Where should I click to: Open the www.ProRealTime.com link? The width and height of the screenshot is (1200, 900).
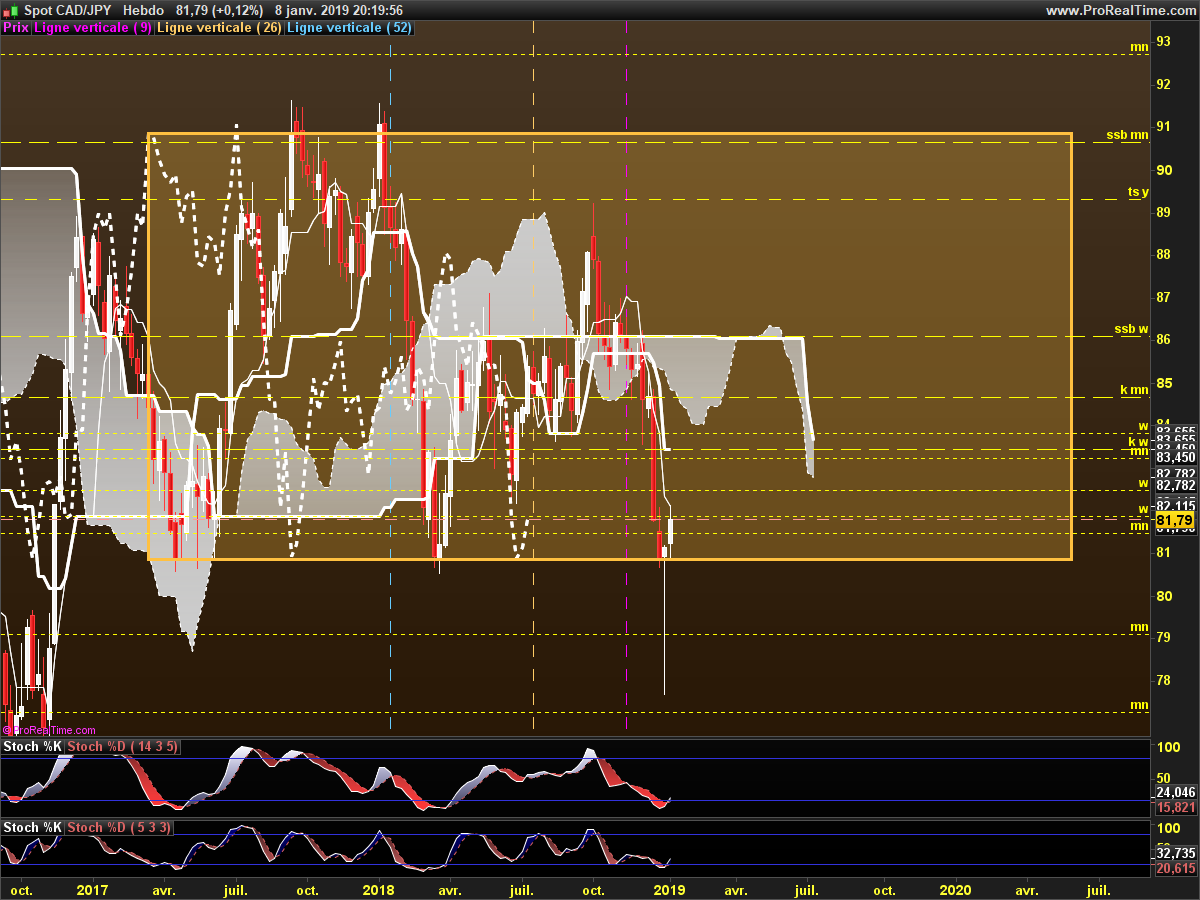(x=1121, y=10)
